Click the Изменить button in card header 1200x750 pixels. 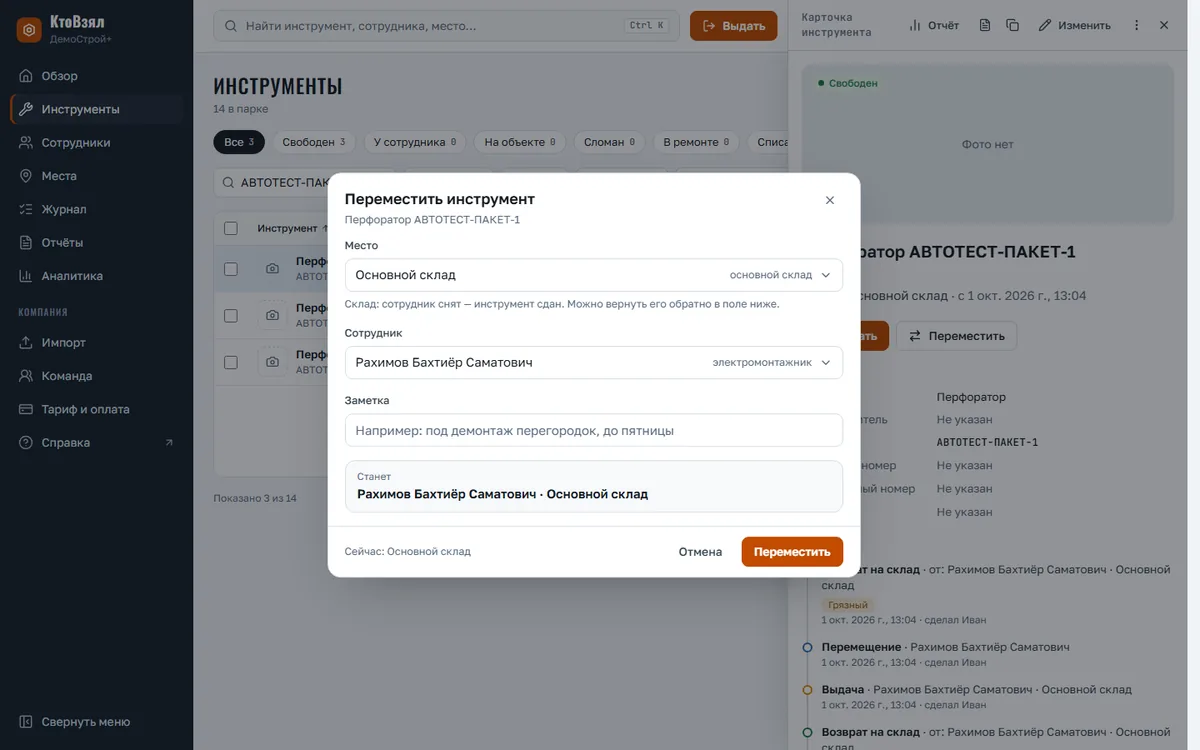(1075, 25)
